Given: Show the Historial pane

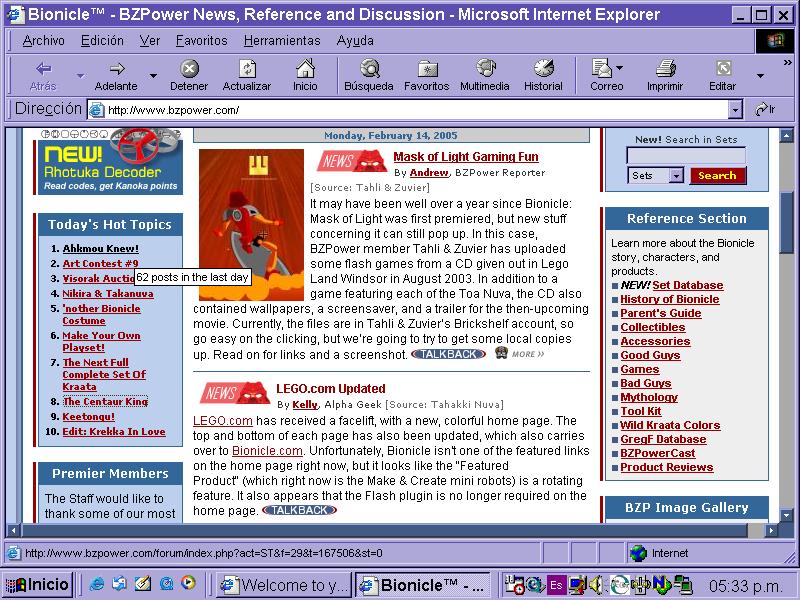Looking at the screenshot, I should [543, 68].
